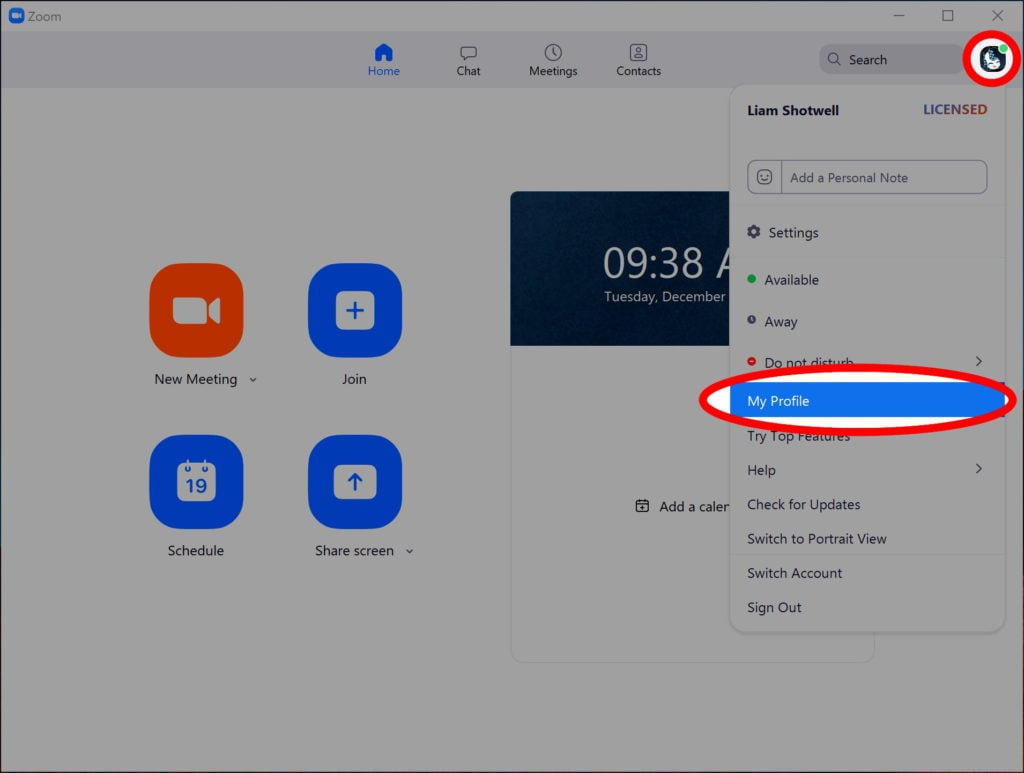Click the 09:38 clock display
The image size is (1024, 773).
click(665, 263)
